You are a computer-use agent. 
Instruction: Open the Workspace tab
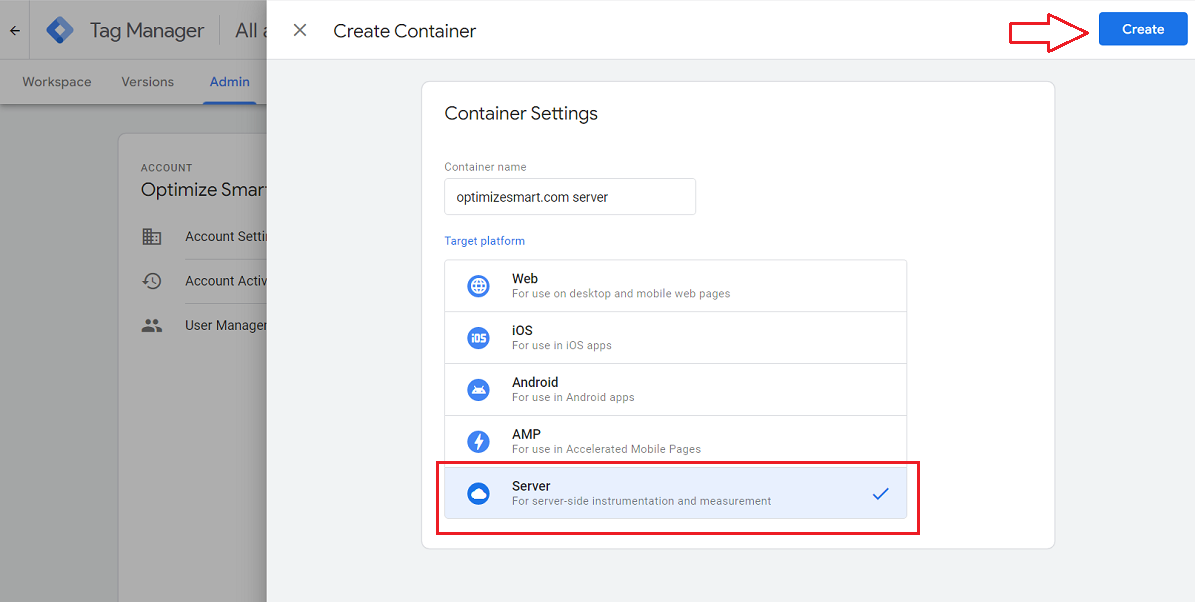point(57,82)
